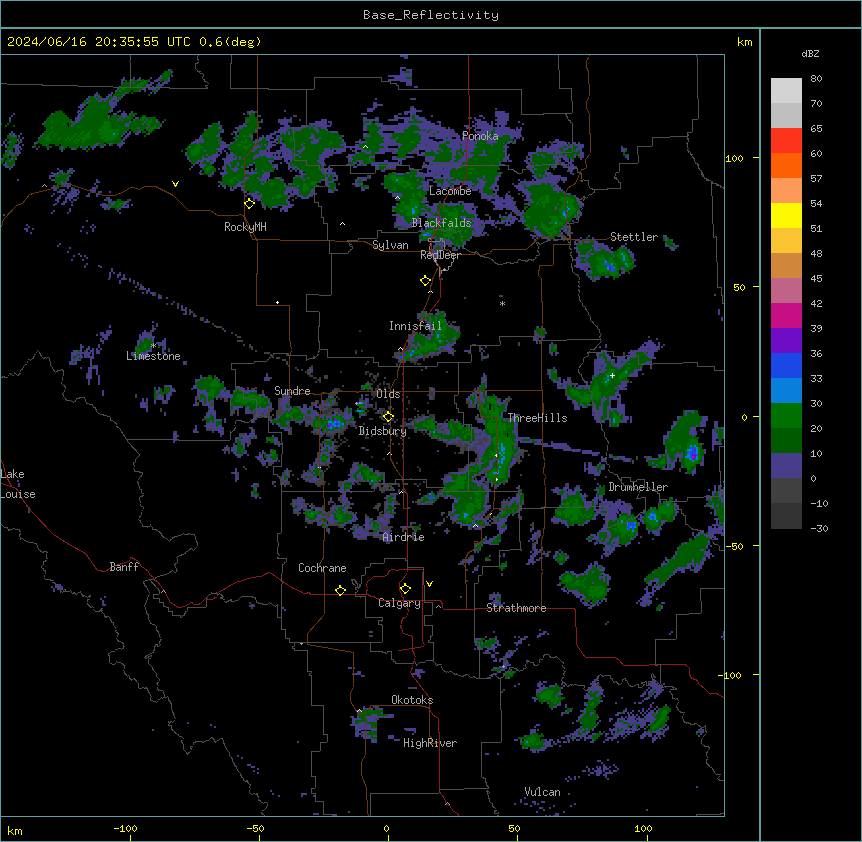Click the Base_Reflectivity title text
Viewport: 862px width, 842px height.
(x=431, y=15)
